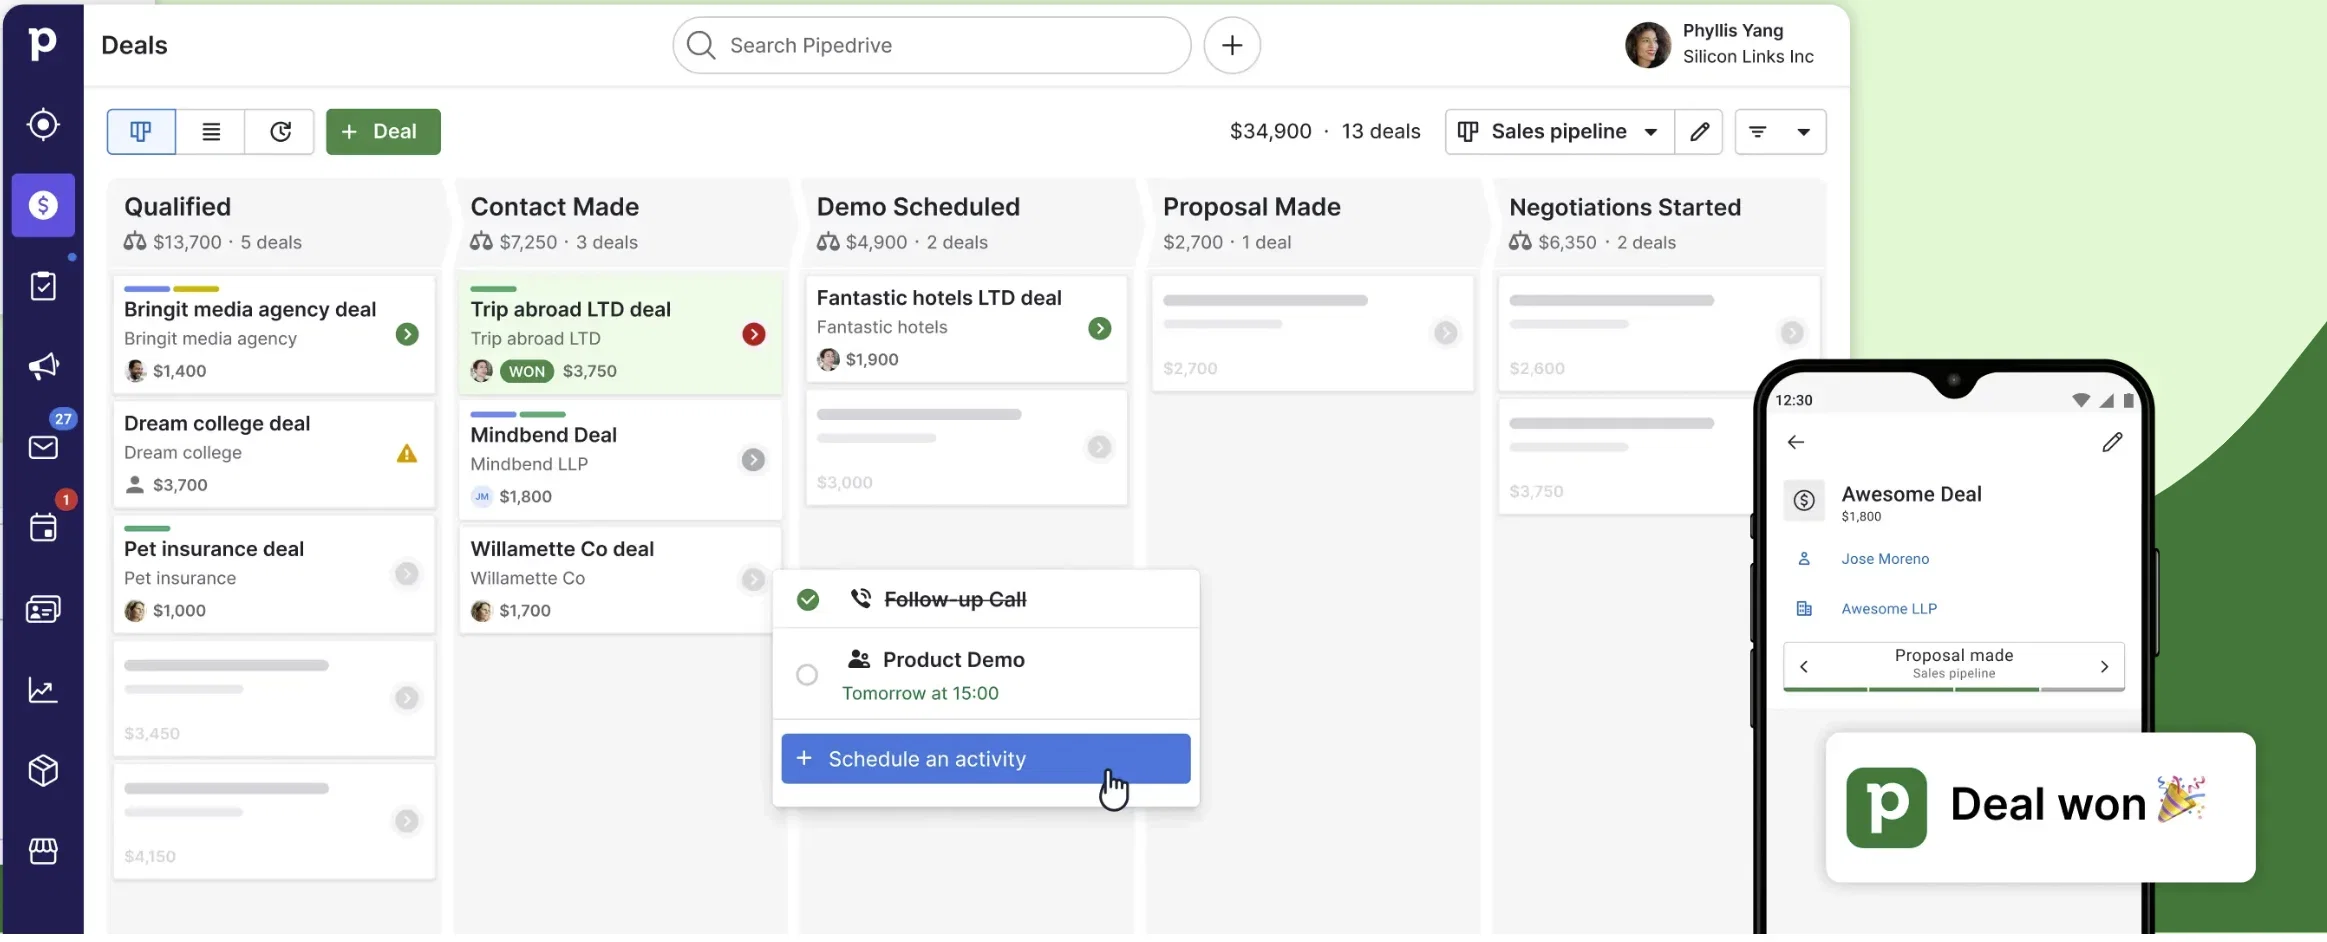This screenshot has width=2327, height=942.
Task: Open the Activities calendar icon in sidebar
Action: coord(43,527)
